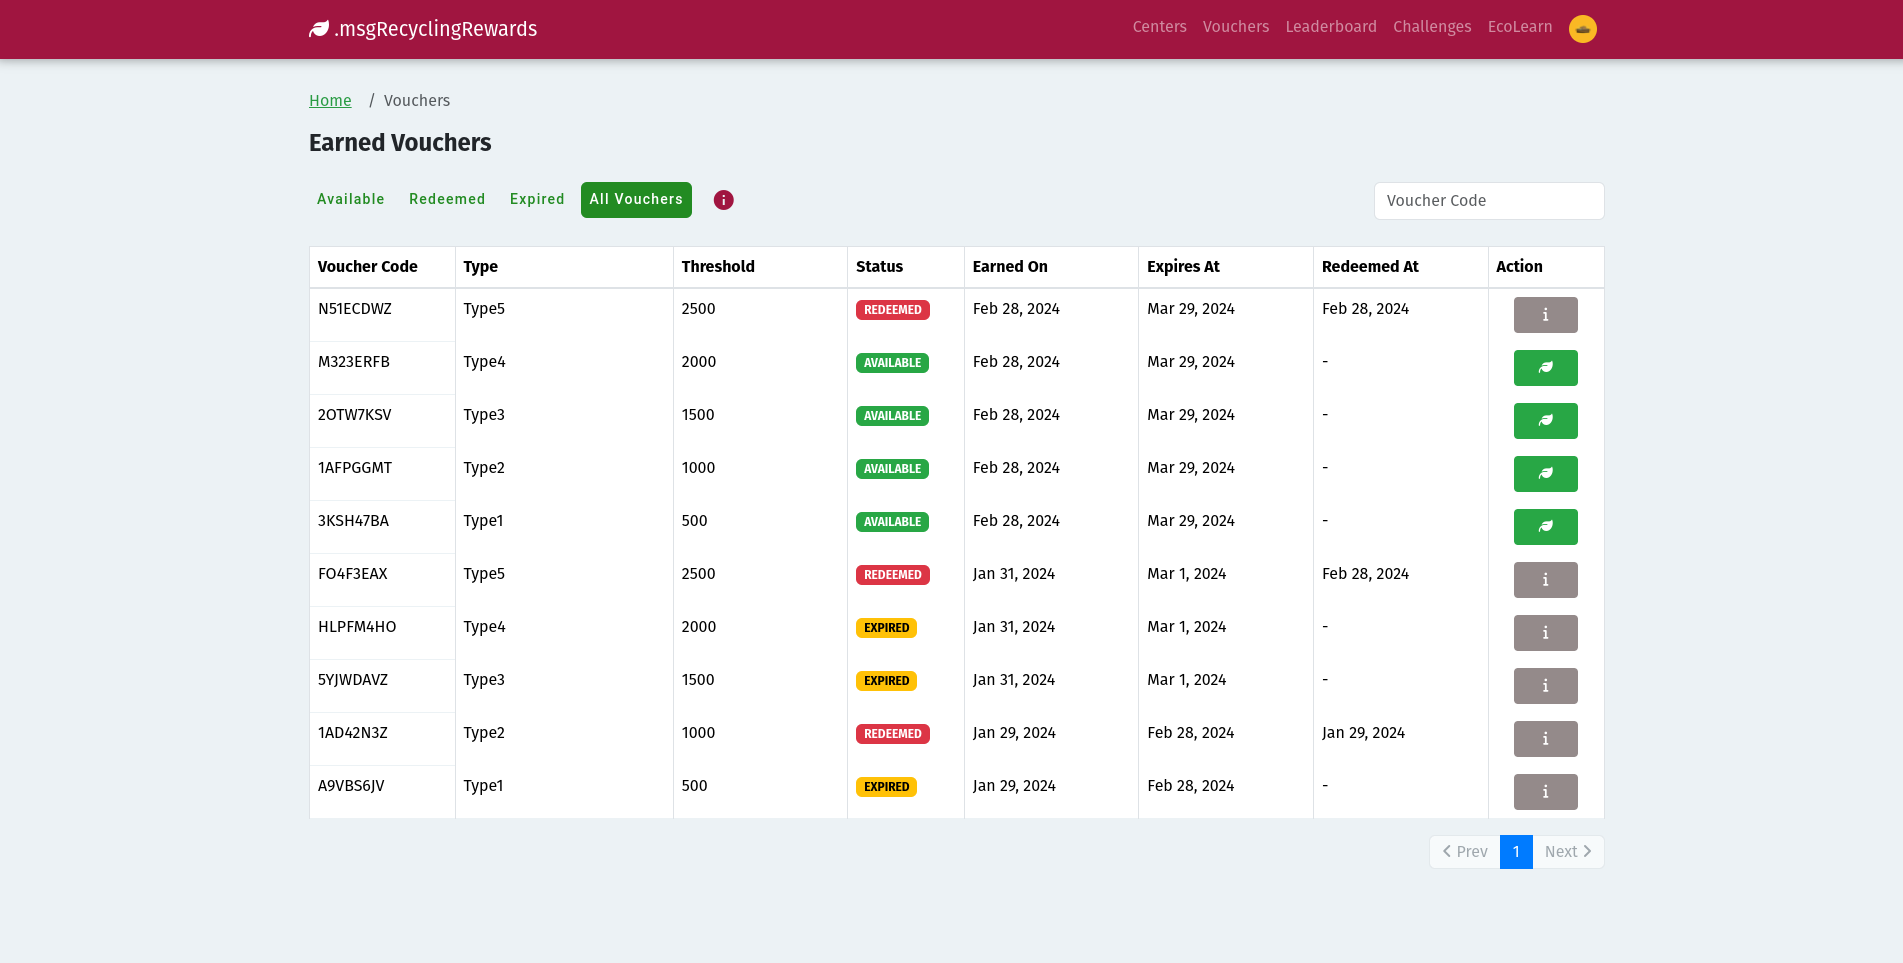This screenshot has width=1903, height=963.
Task: Select the All Vouchers tab
Action: [x=636, y=199]
